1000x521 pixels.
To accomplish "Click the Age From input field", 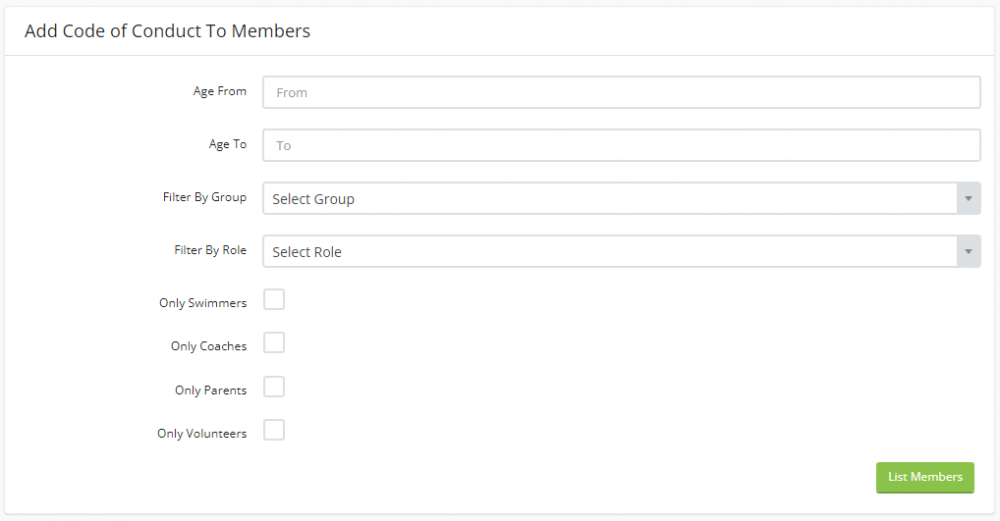I will [620, 92].
